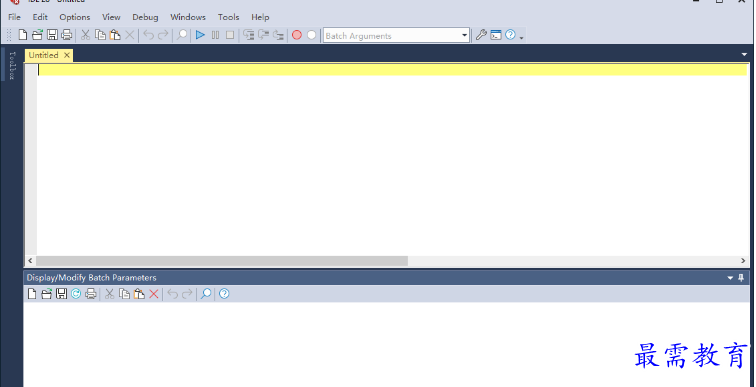Click the Step Into debug icon
The height and width of the screenshot is (387, 756).
tap(249, 35)
